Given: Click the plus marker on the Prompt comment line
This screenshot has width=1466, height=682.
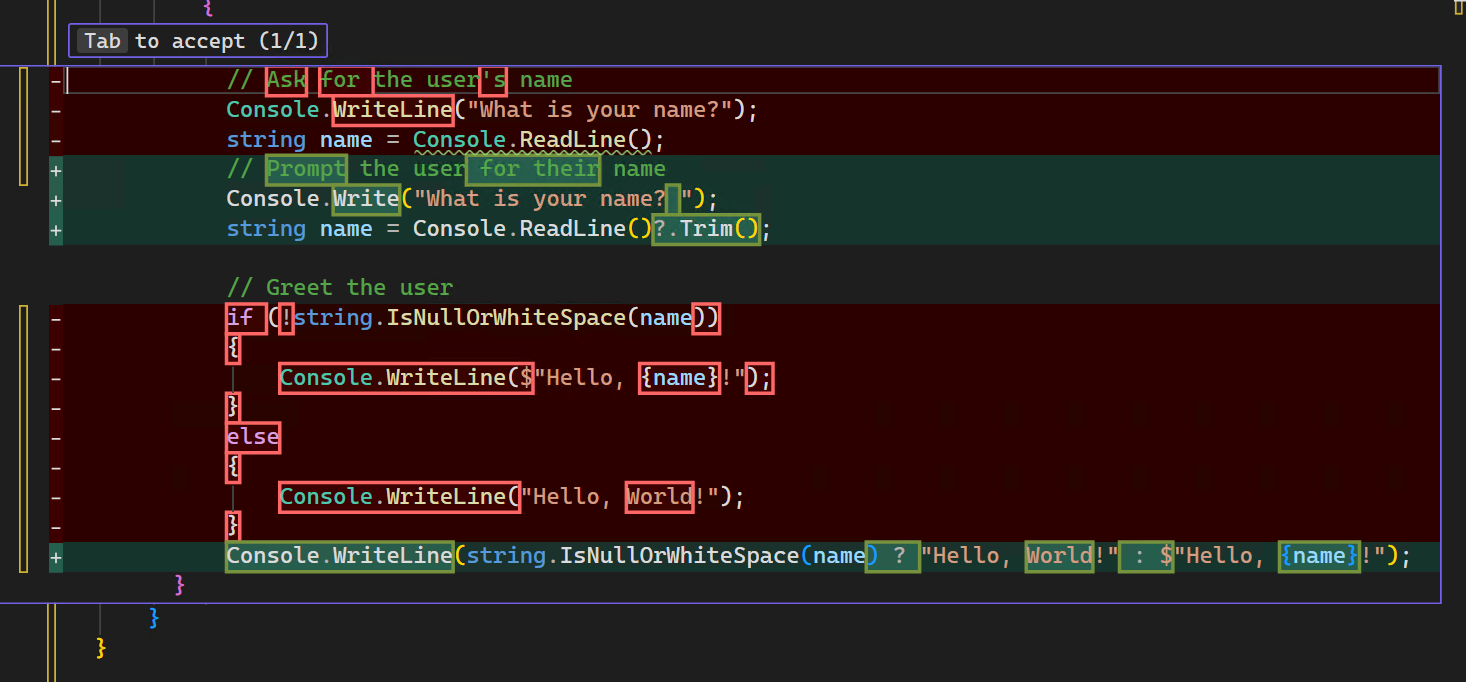Looking at the screenshot, I should click(56, 169).
